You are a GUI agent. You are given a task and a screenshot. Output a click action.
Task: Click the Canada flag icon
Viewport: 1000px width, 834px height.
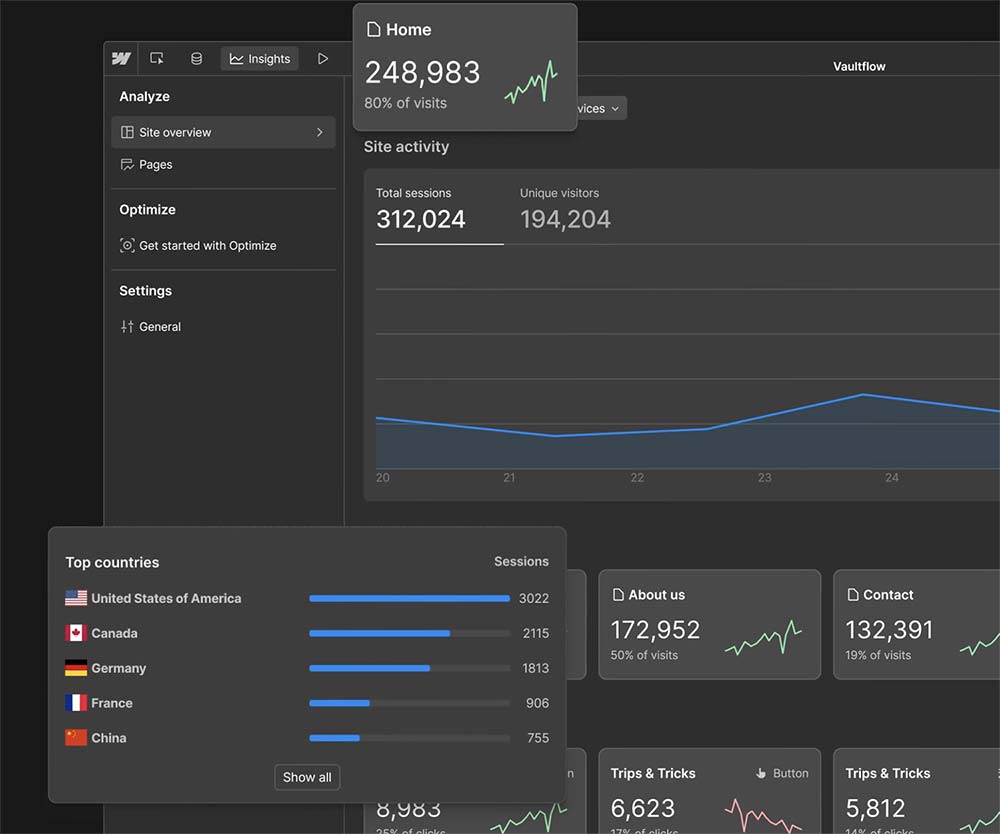76,633
